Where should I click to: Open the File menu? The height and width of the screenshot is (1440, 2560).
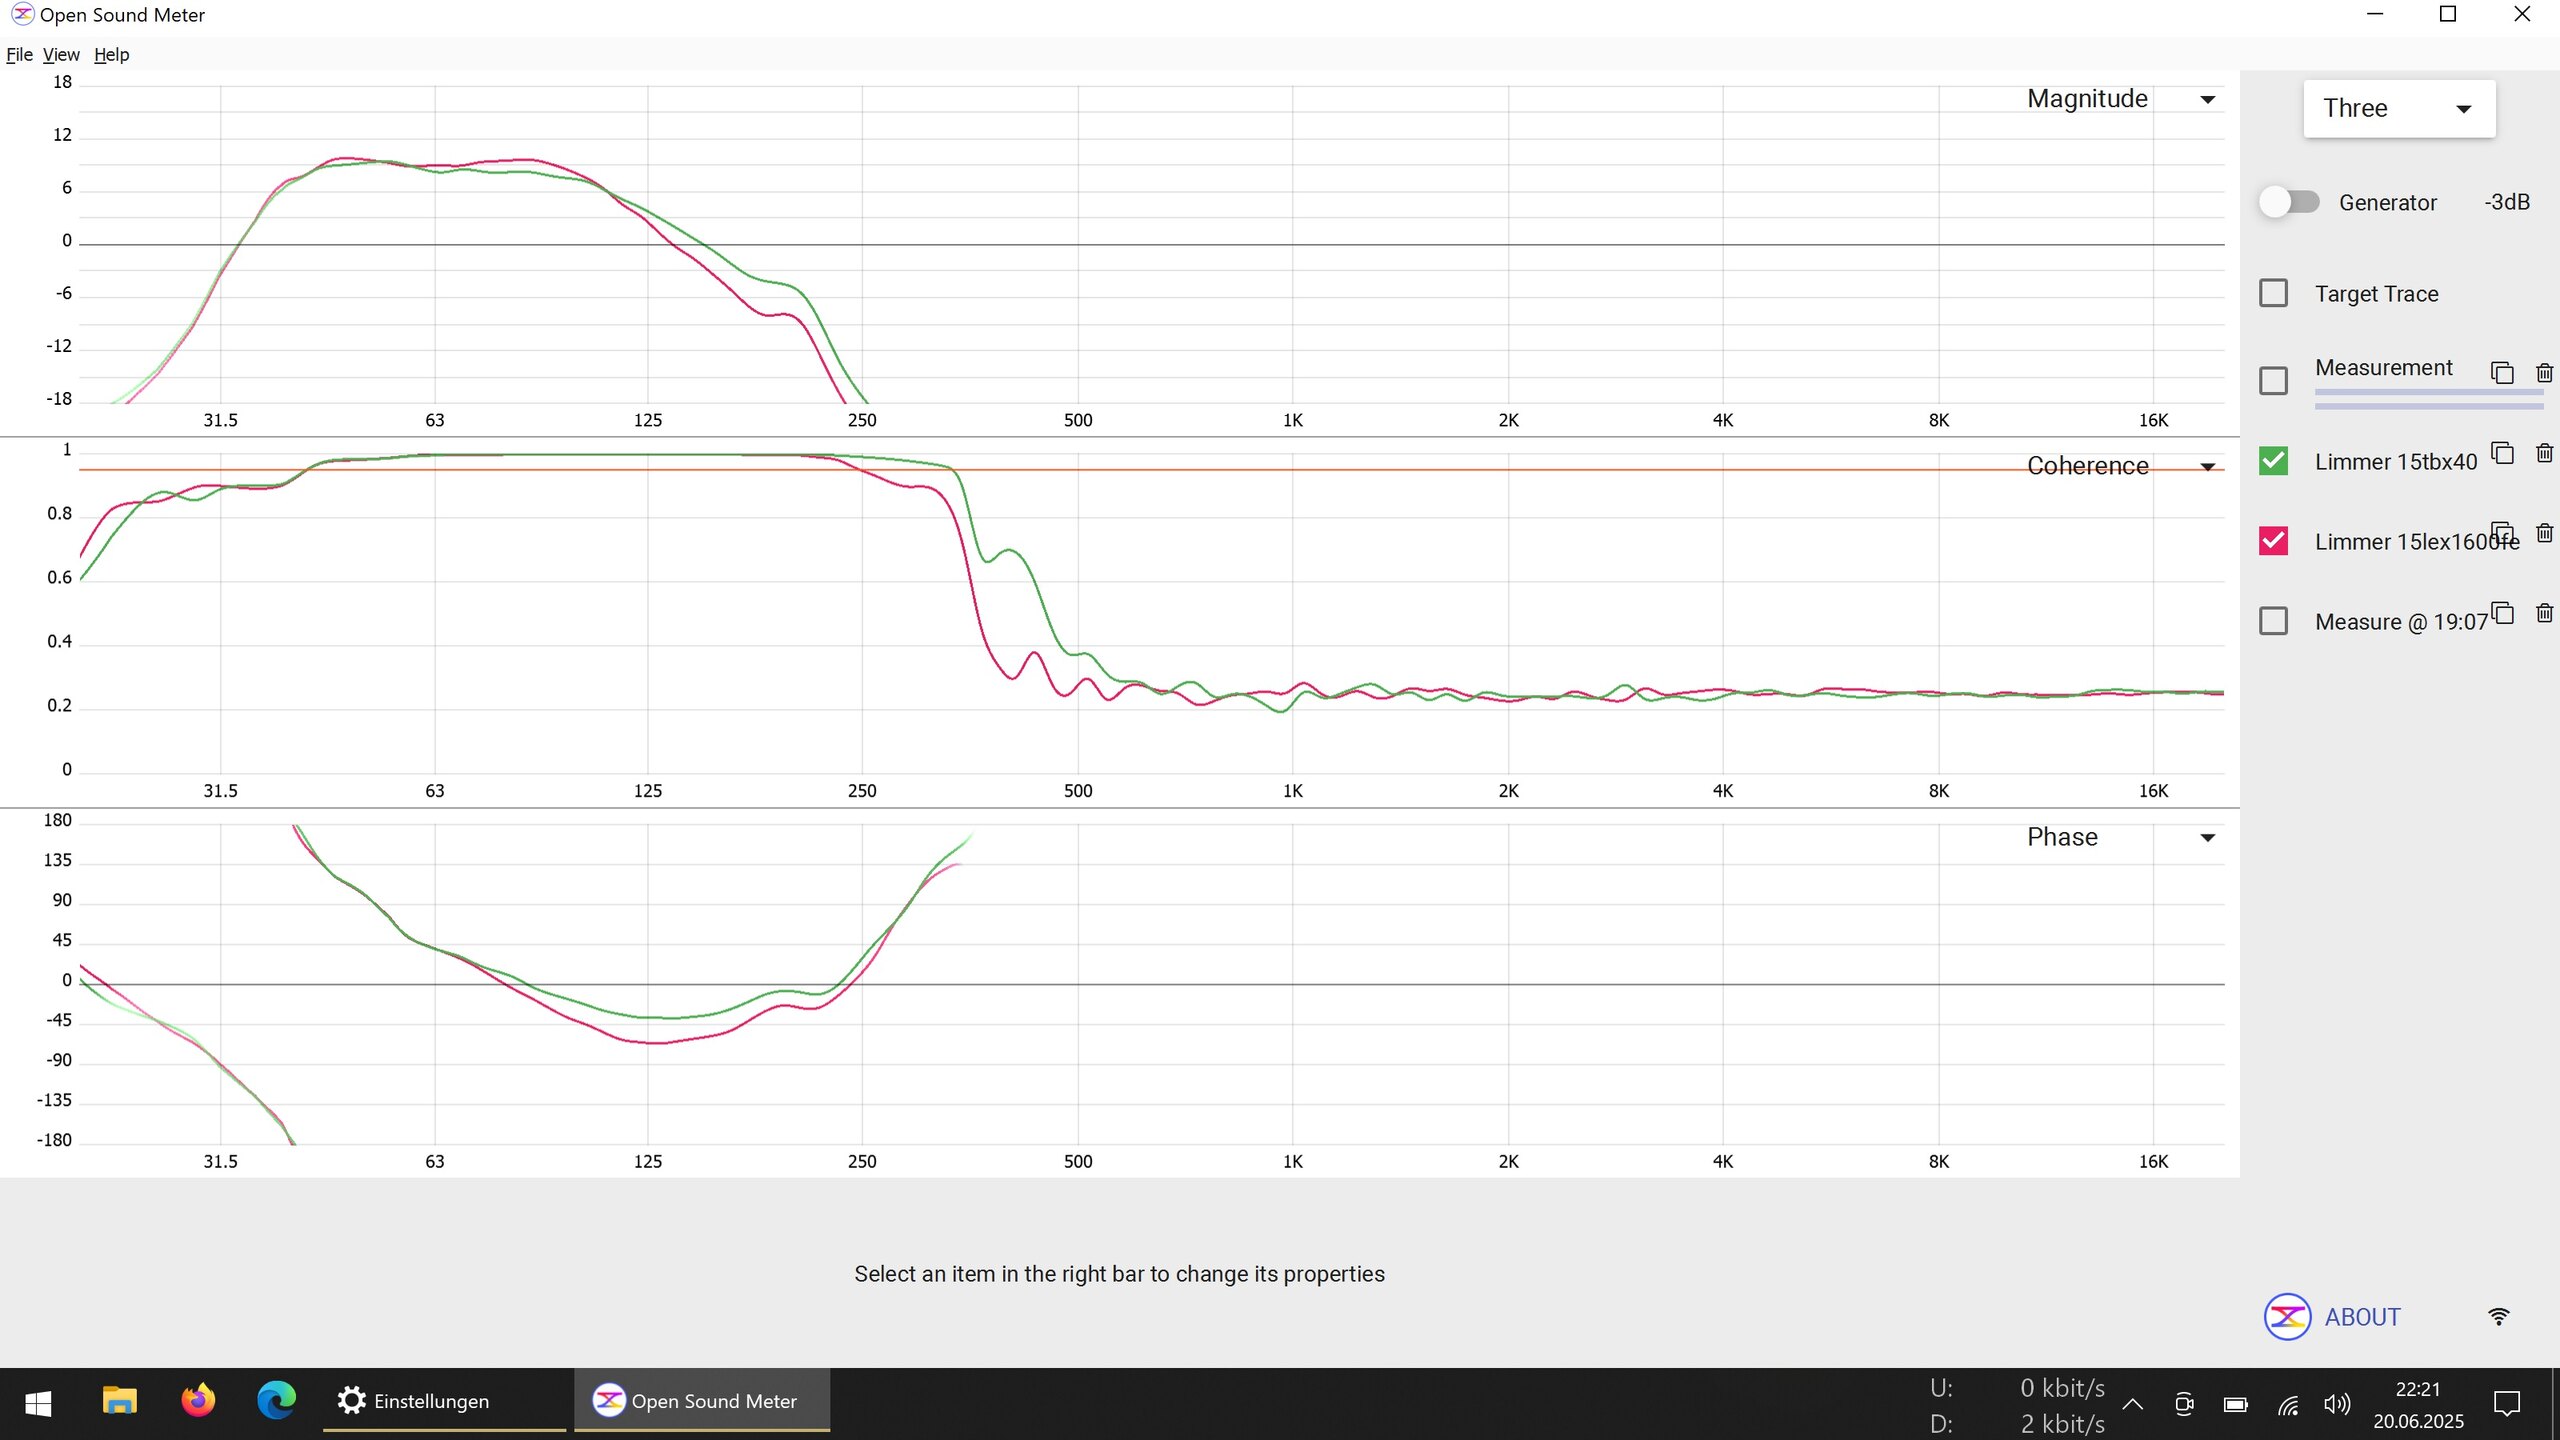[x=19, y=55]
